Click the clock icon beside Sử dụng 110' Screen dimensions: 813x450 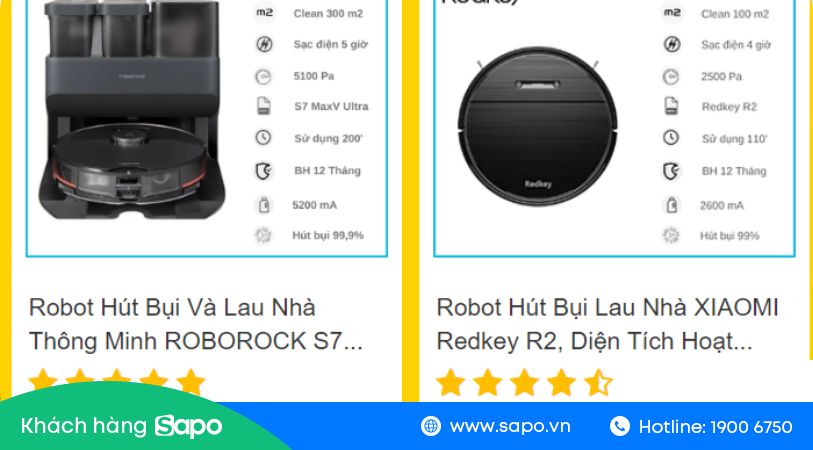[671, 138]
